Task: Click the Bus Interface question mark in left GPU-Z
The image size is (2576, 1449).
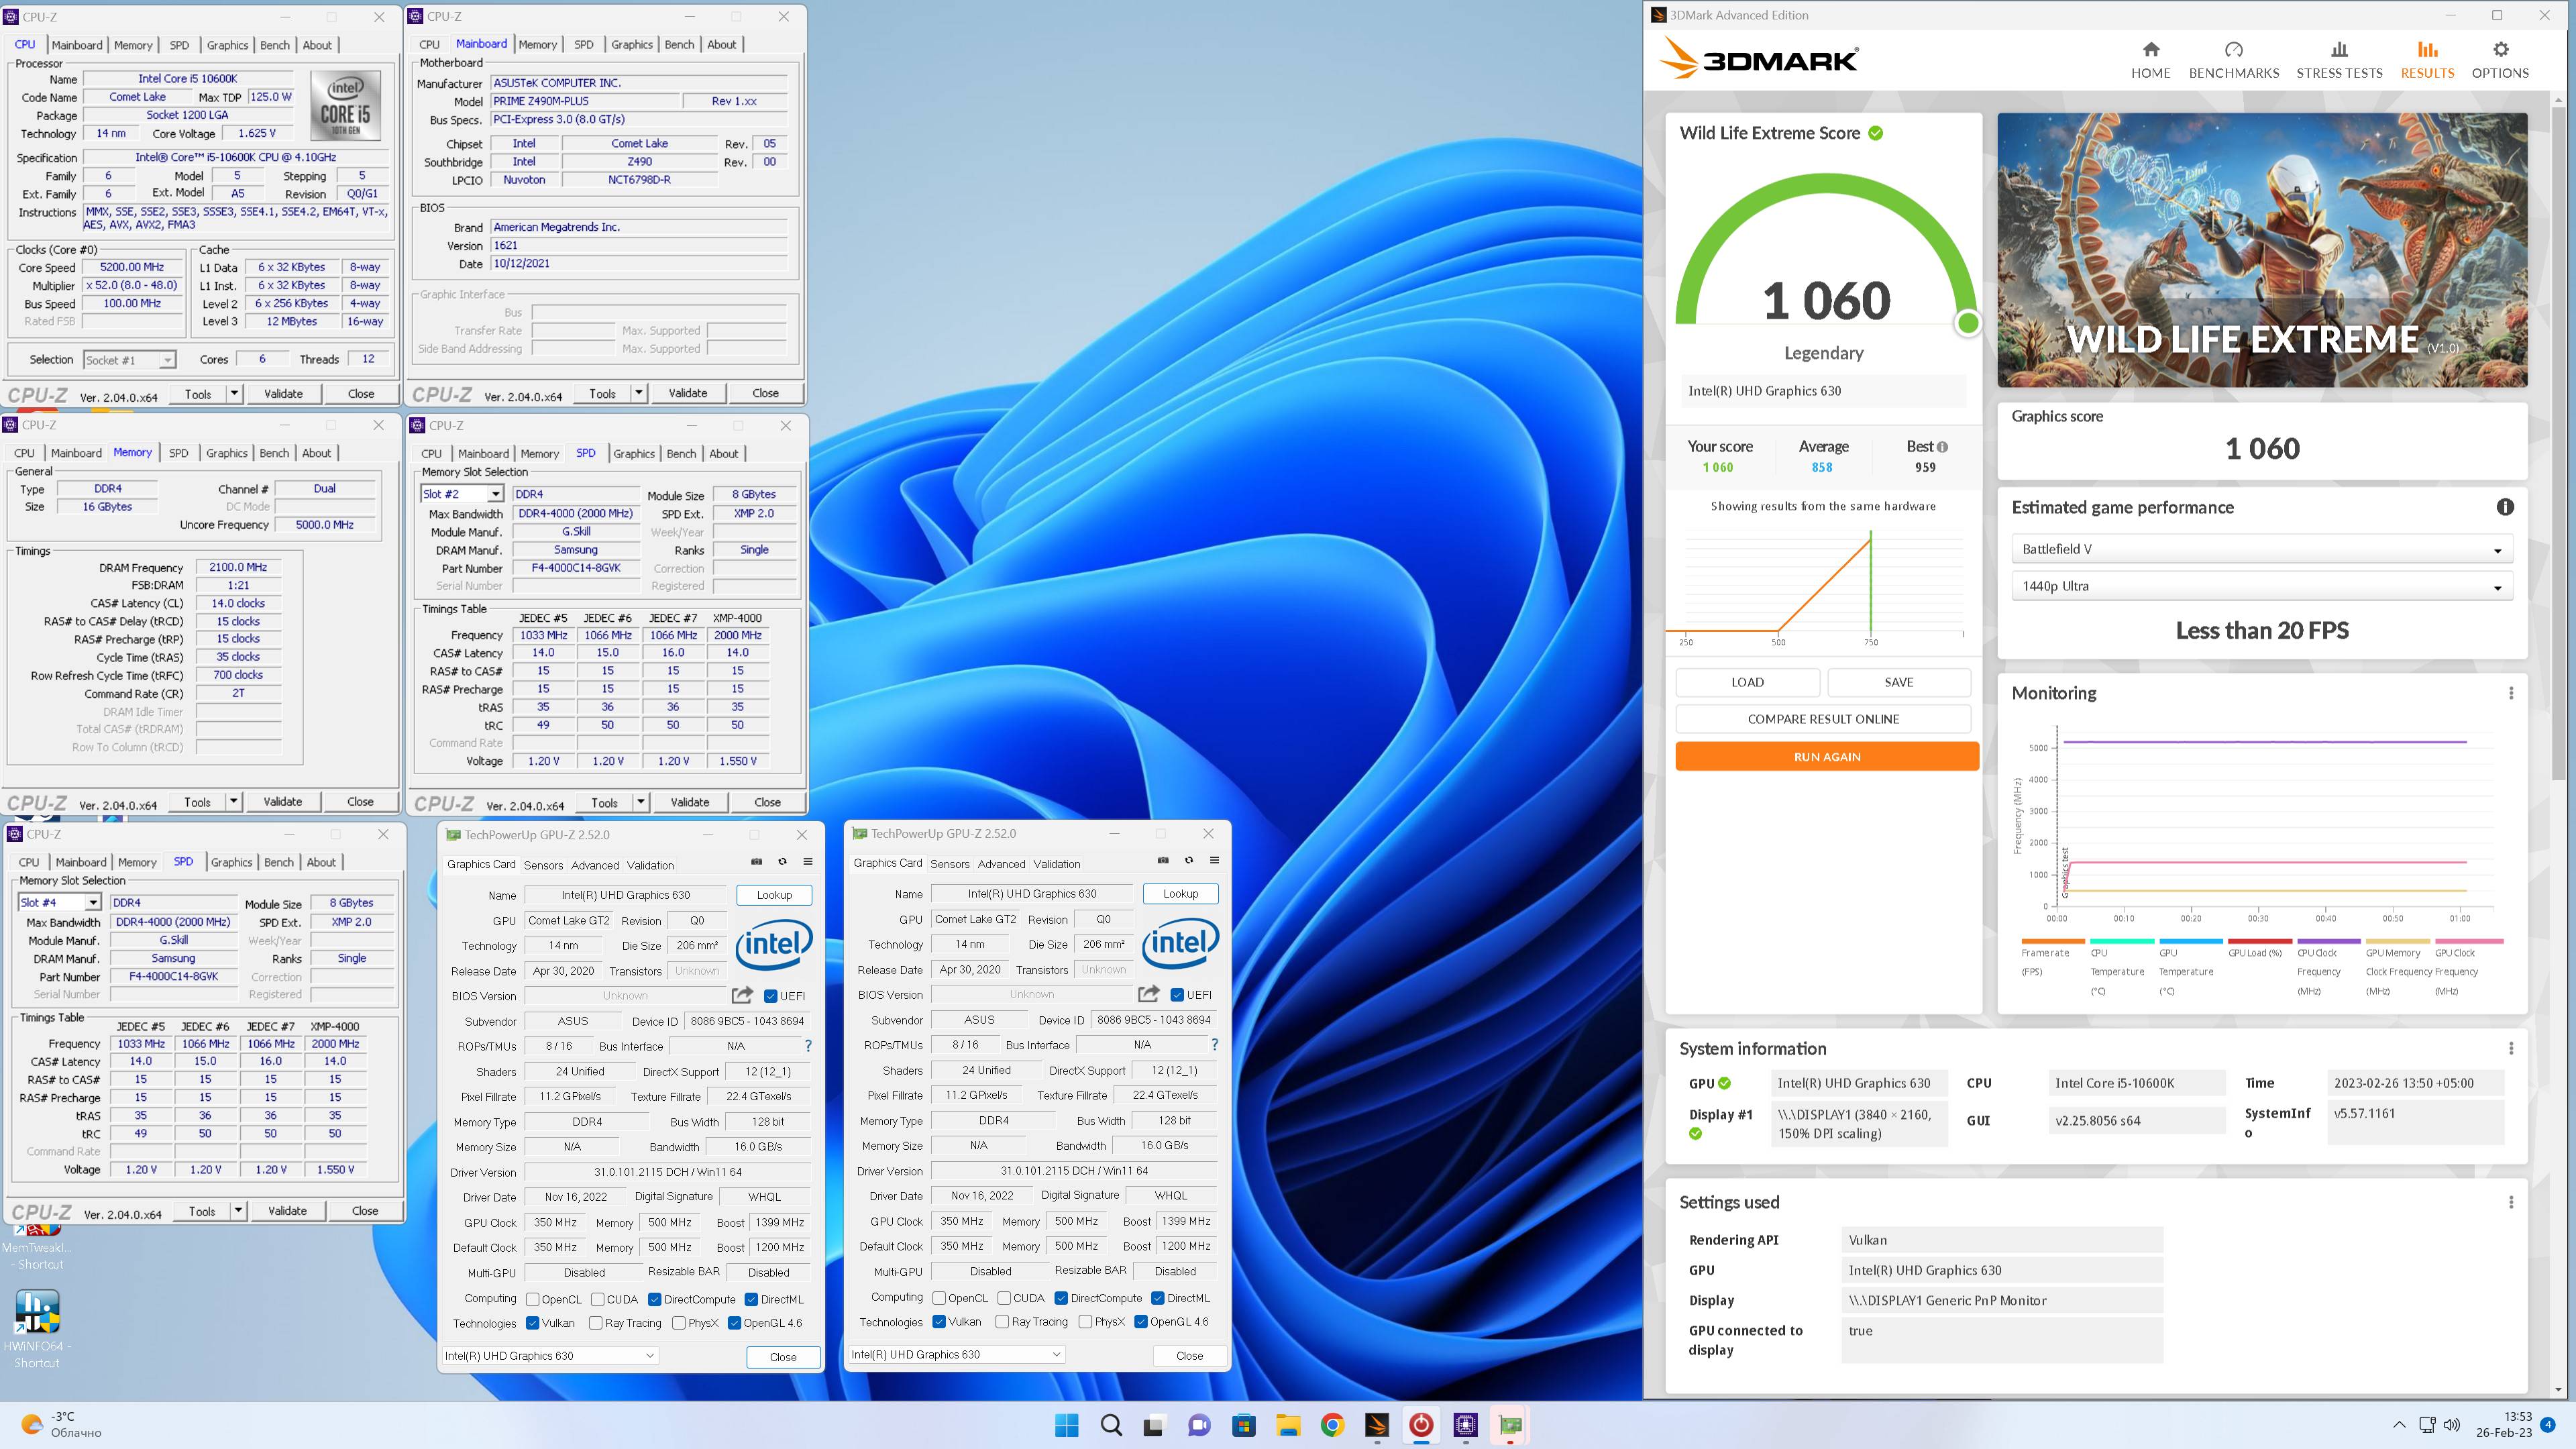Action: pos(808,1046)
